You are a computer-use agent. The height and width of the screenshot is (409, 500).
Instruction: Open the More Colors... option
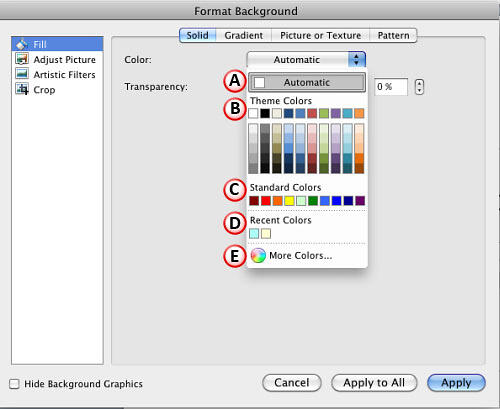[x=300, y=256]
